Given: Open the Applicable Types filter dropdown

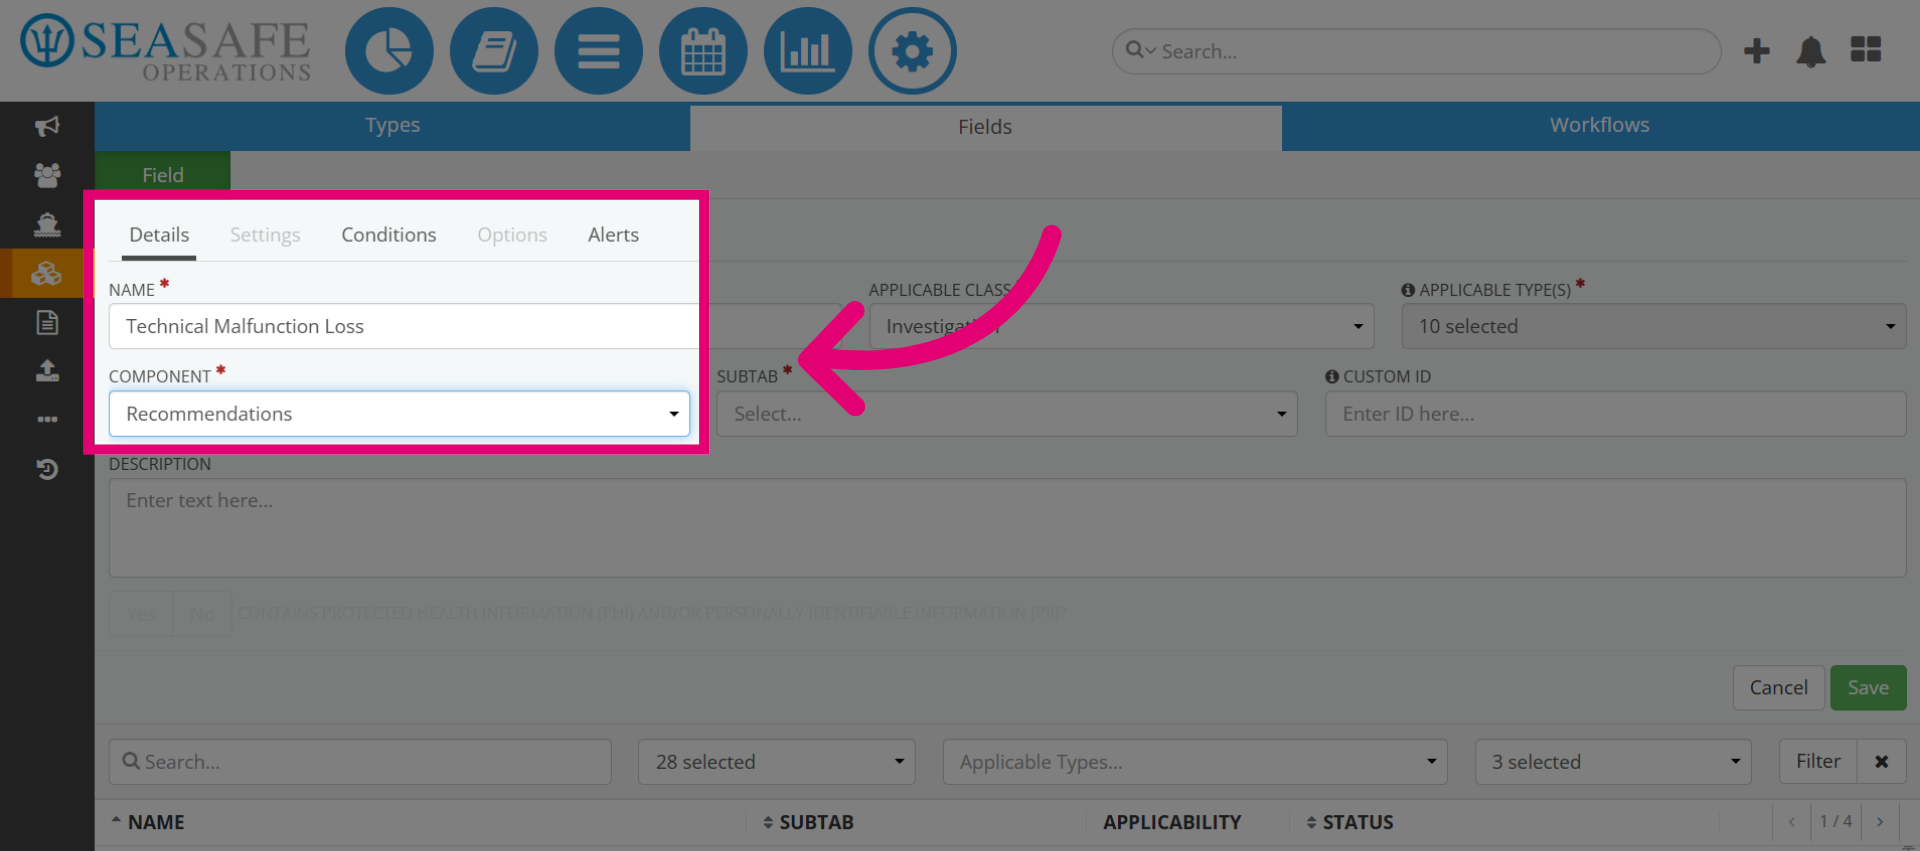Looking at the screenshot, I should tap(1195, 762).
